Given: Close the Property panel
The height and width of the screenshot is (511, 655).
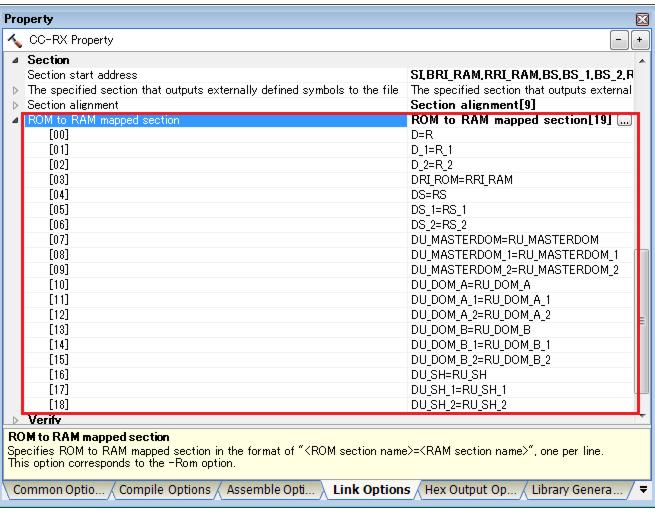Looking at the screenshot, I should click(x=644, y=19).
